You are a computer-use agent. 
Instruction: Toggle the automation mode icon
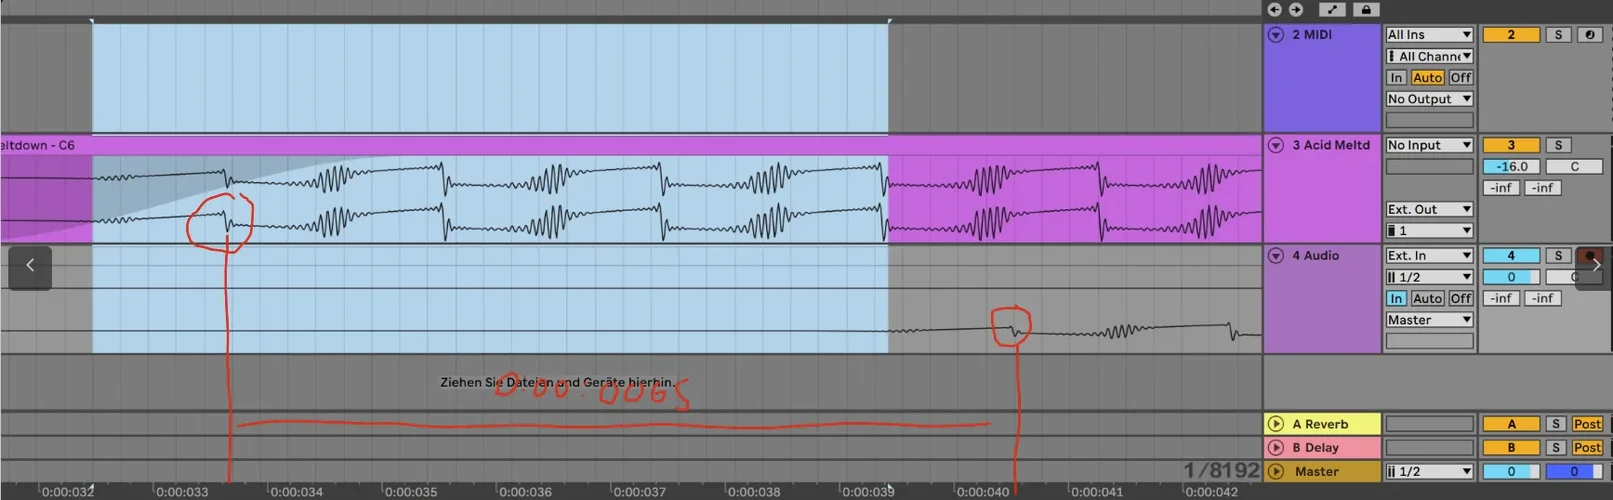pyautogui.click(x=1332, y=9)
